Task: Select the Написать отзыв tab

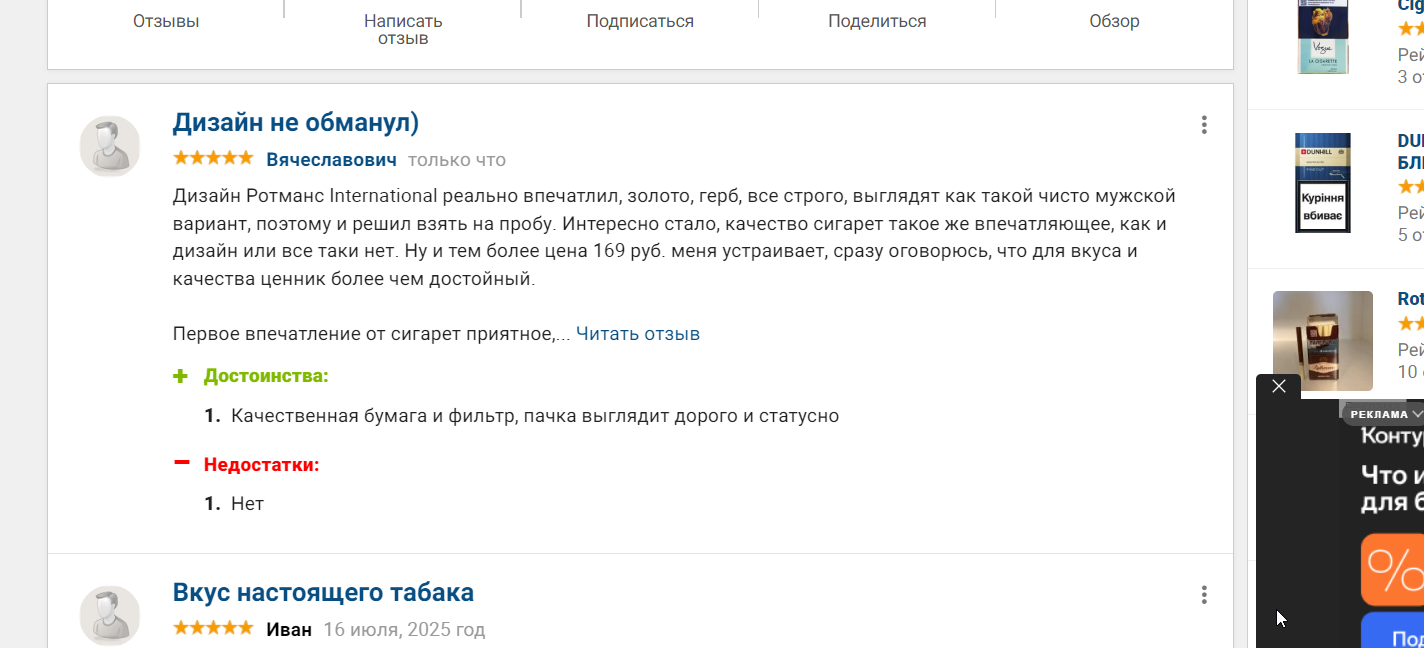Action: point(403,29)
